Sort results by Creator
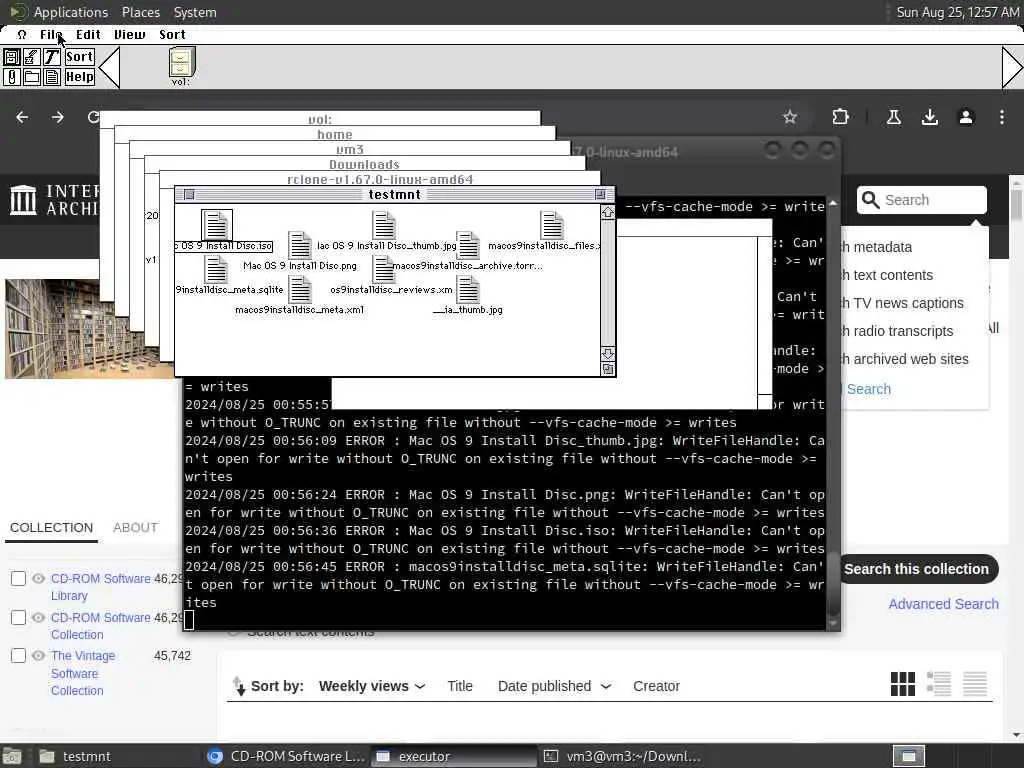 click(656, 686)
